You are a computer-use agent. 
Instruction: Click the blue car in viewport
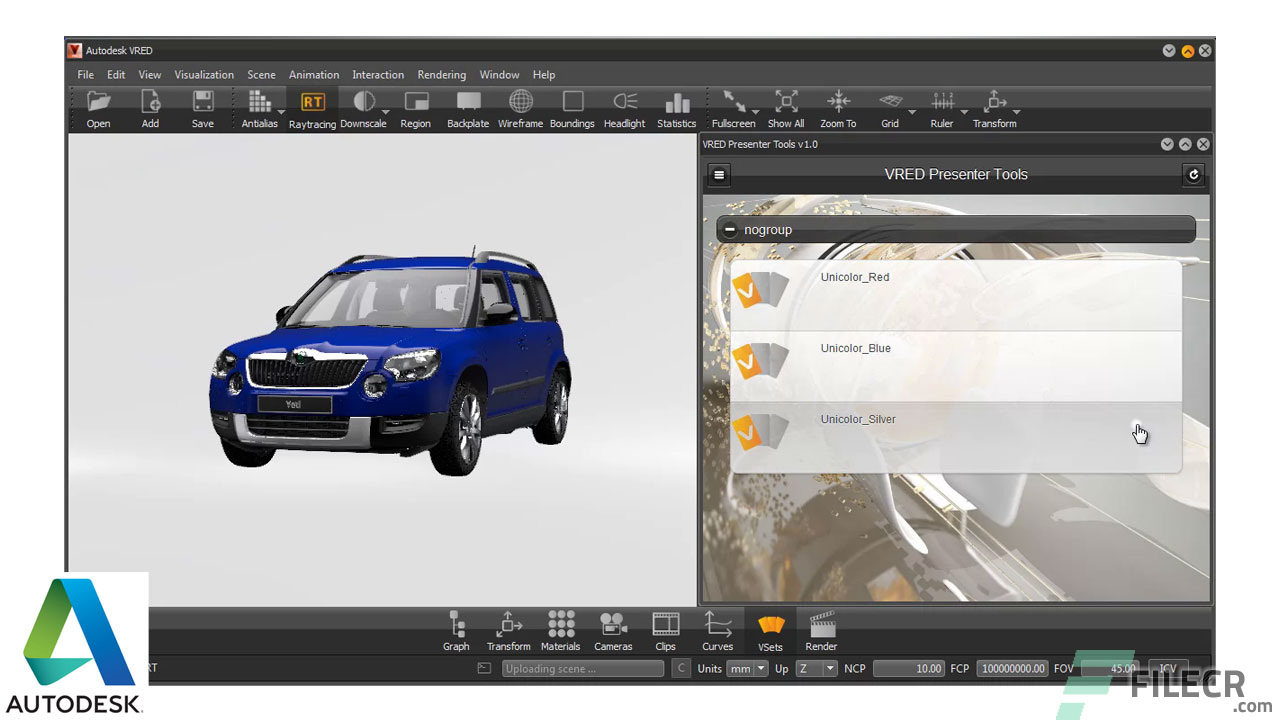(390, 360)
